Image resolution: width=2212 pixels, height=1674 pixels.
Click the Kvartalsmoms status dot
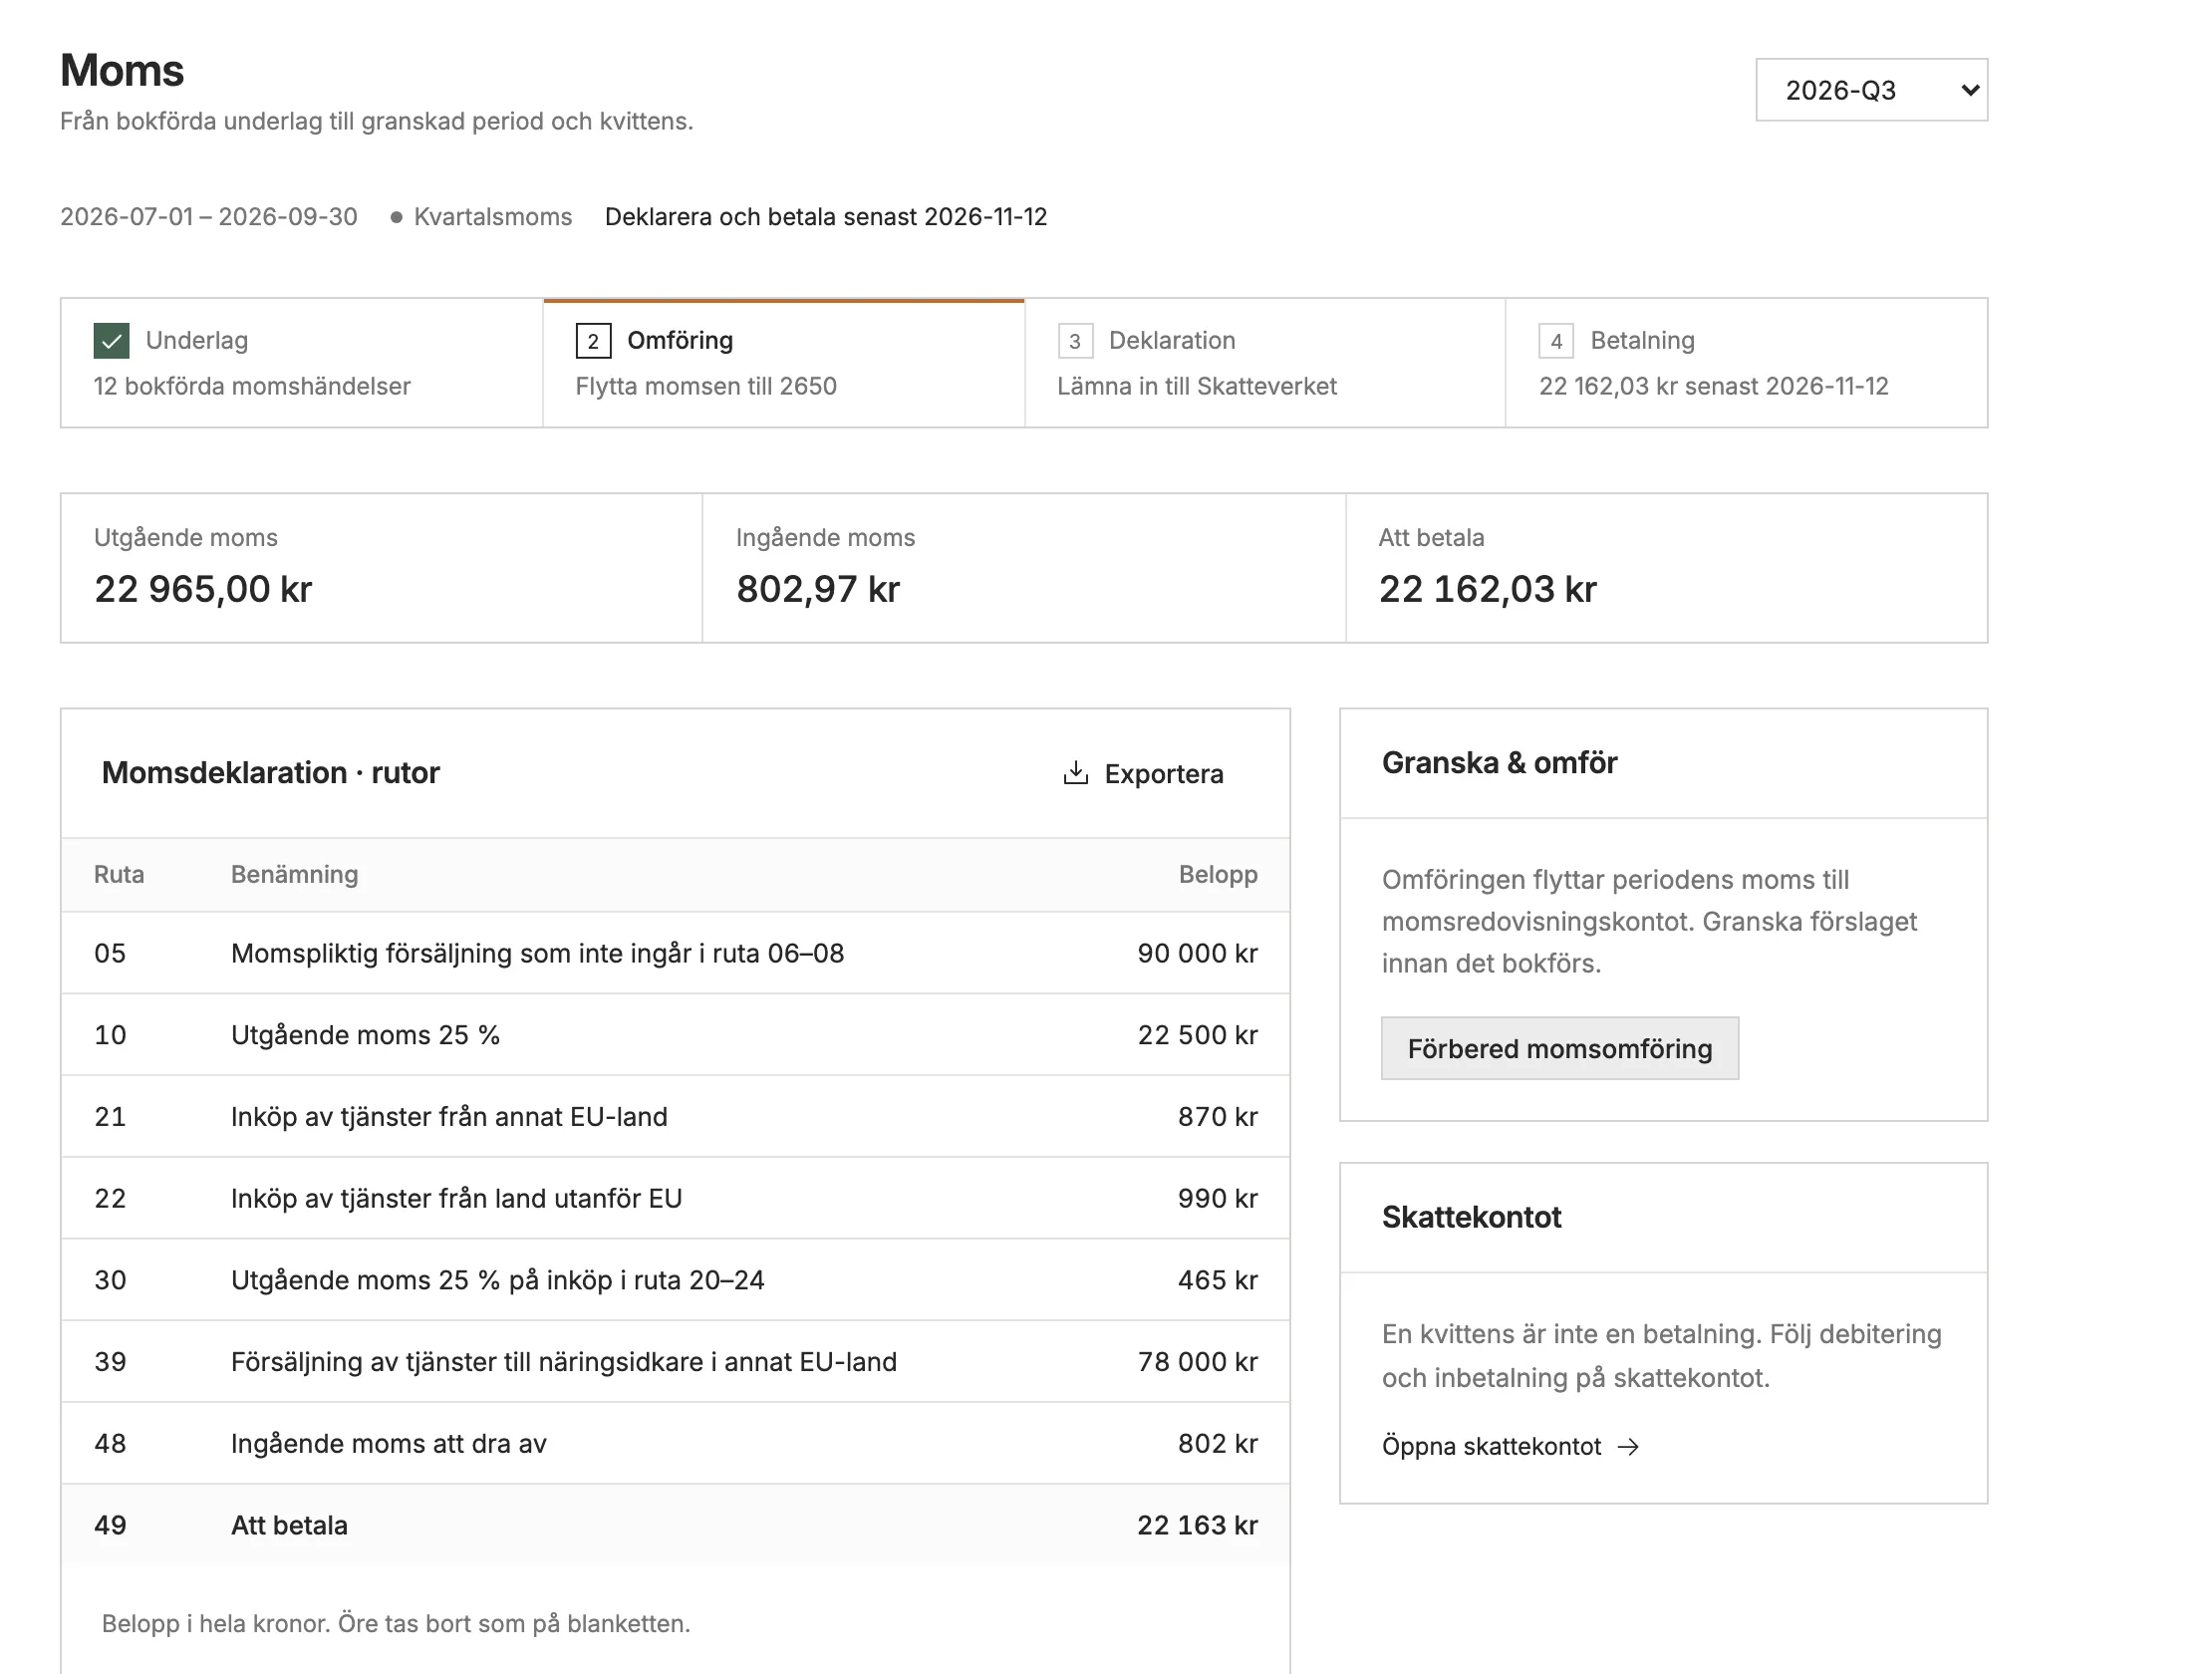click(x=396, y=217)
